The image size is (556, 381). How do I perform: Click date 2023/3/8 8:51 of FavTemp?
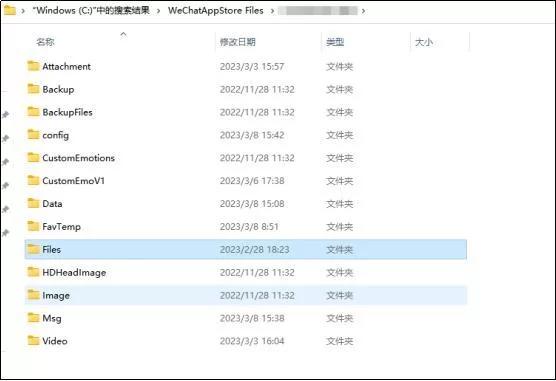tap(249, 226)
